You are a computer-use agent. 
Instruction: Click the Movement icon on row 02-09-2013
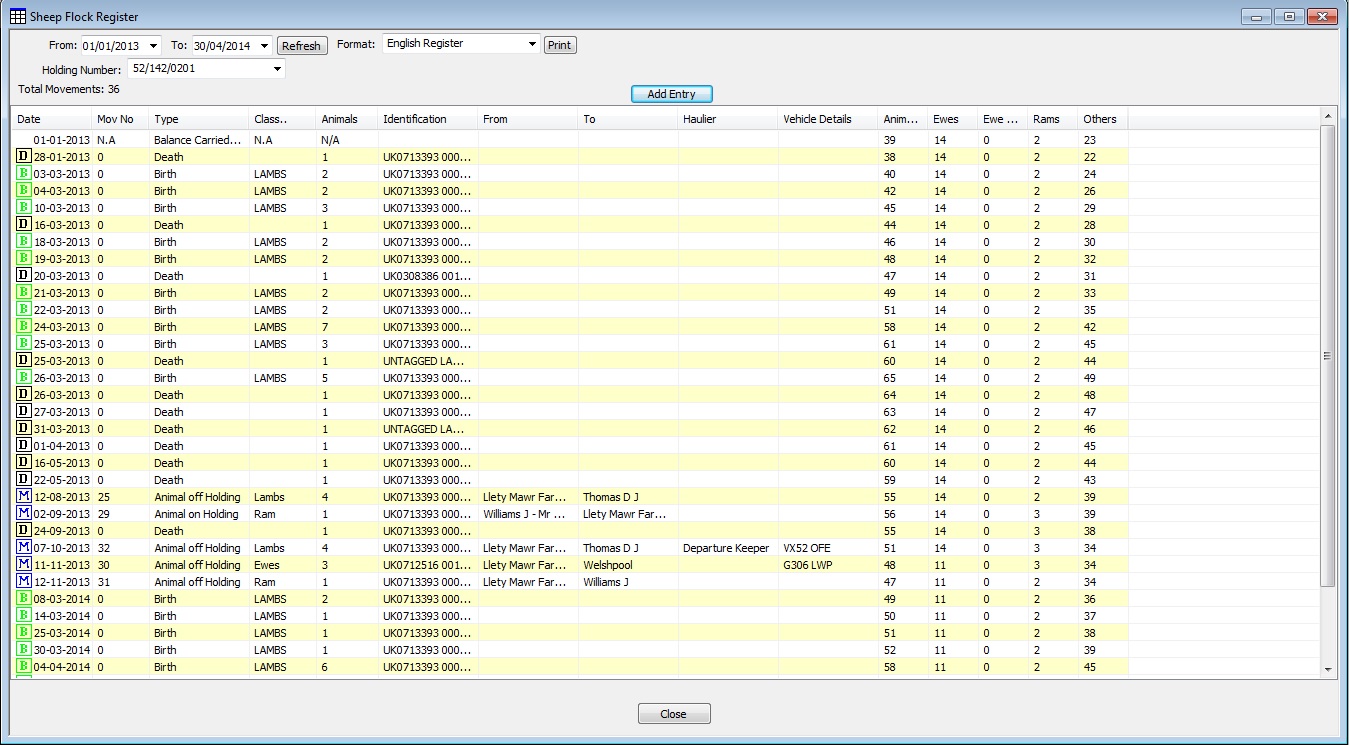point(24,514)
